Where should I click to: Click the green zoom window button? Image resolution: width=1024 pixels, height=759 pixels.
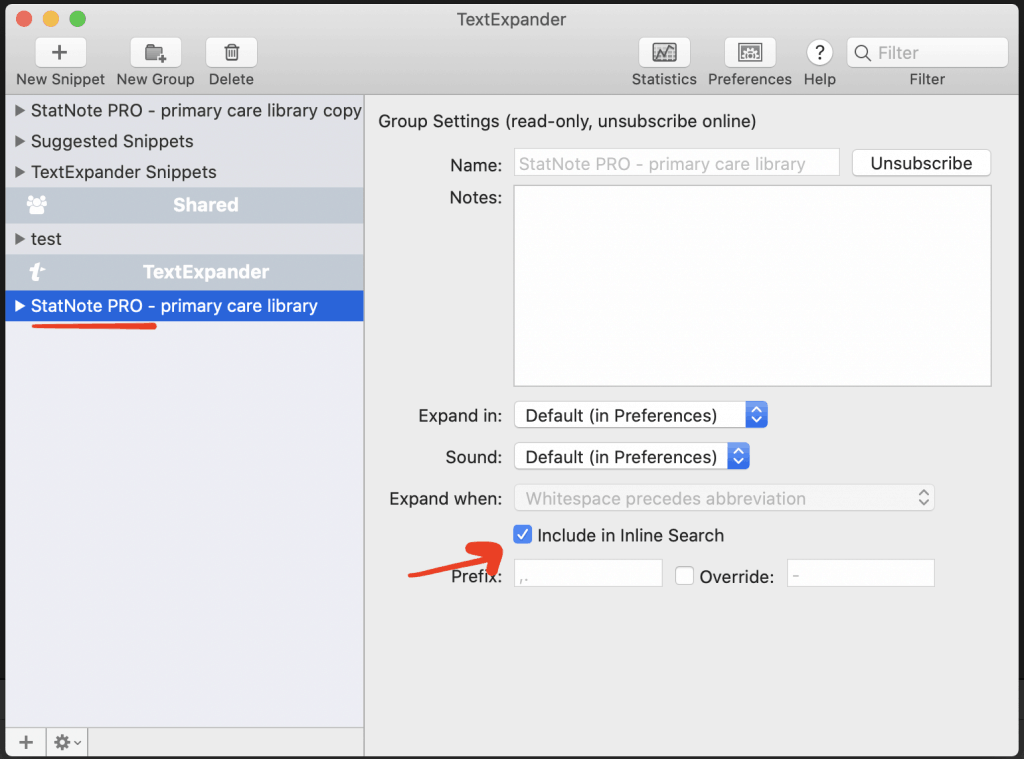click(78, 19)
